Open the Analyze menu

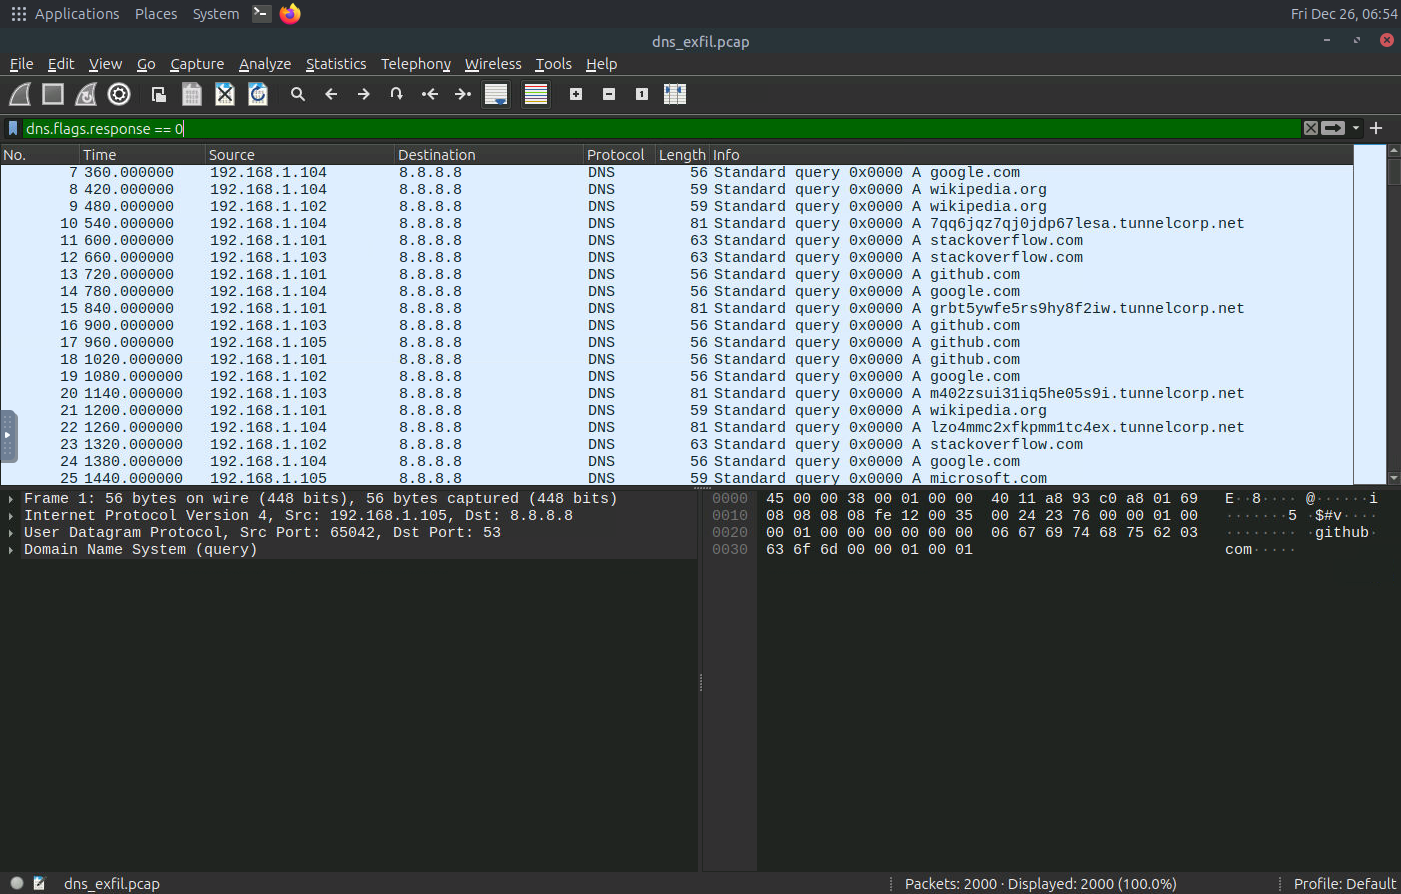coord(264,64)
